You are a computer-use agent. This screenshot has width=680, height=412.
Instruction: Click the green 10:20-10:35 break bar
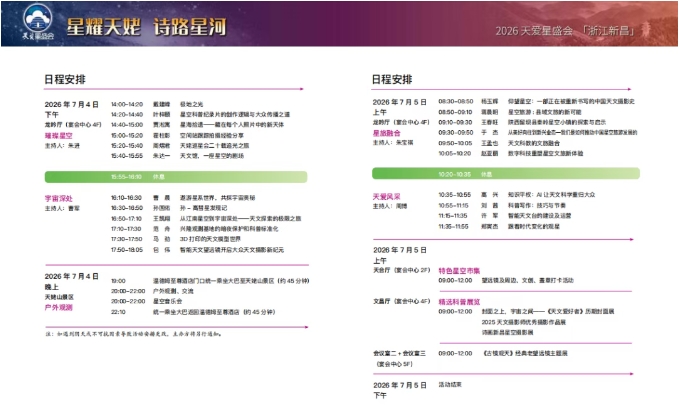(506, 174)
